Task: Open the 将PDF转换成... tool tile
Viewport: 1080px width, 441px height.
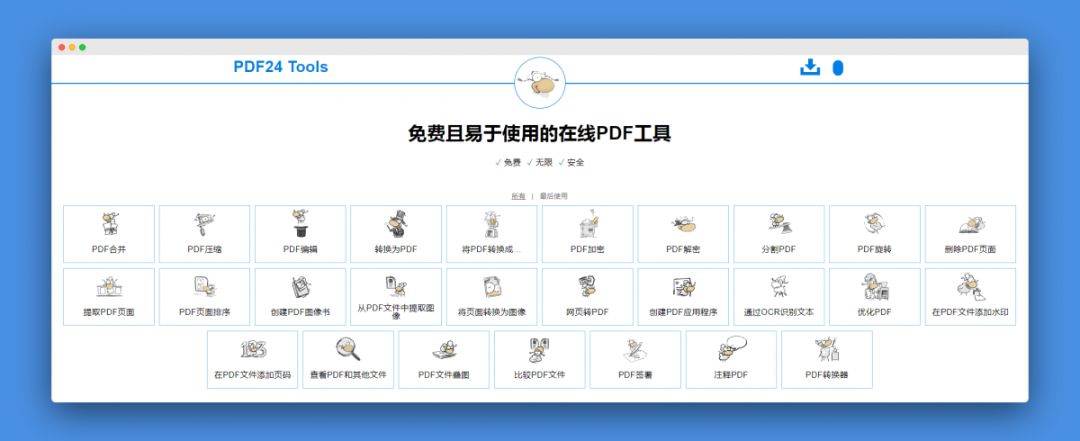Action: tap(492, 234)
